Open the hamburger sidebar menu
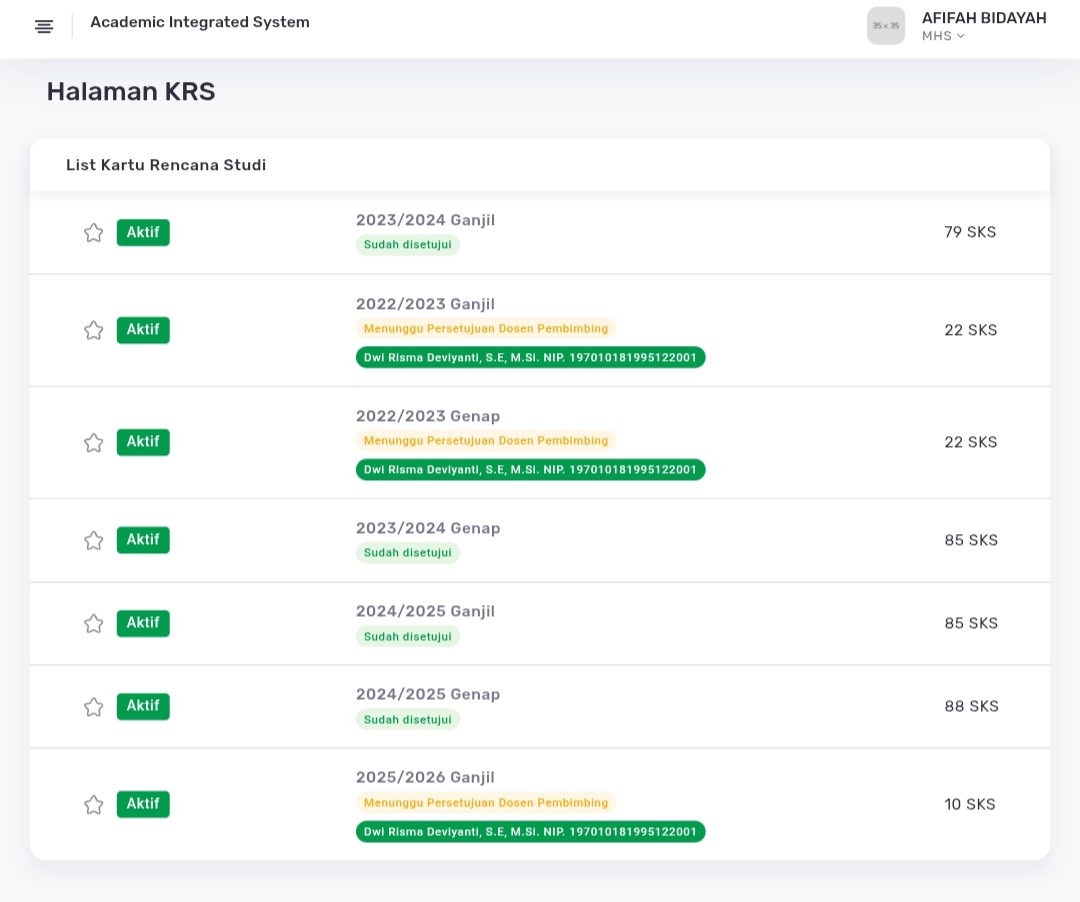Image resolution: width=1080 pixels, height=902 pixels. [44, 27]
